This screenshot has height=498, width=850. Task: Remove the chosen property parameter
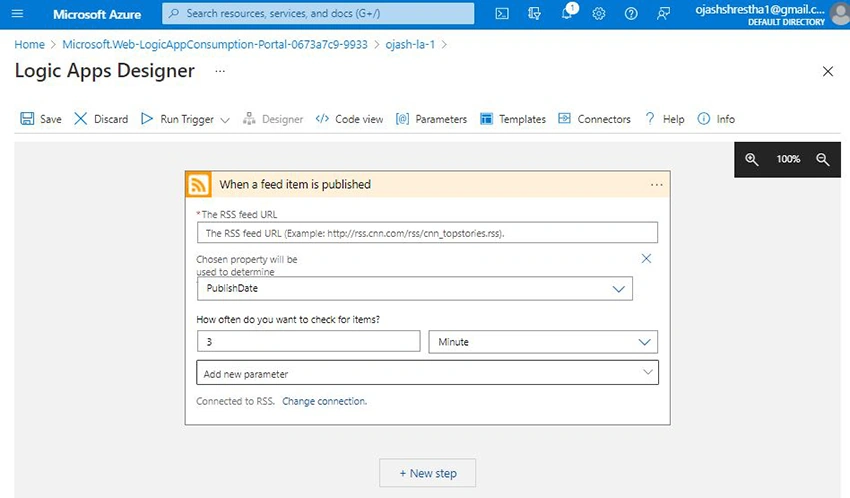(x=646, y=258)
